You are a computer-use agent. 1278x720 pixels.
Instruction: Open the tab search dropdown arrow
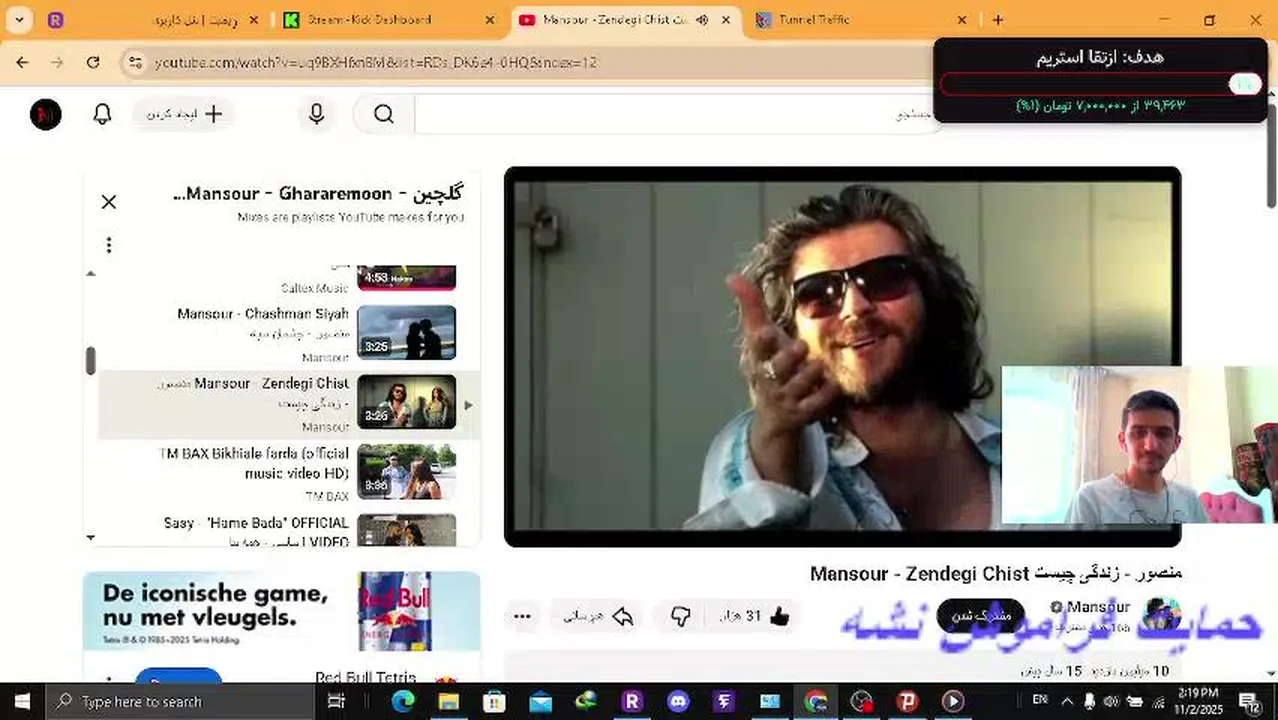[18, 20]
